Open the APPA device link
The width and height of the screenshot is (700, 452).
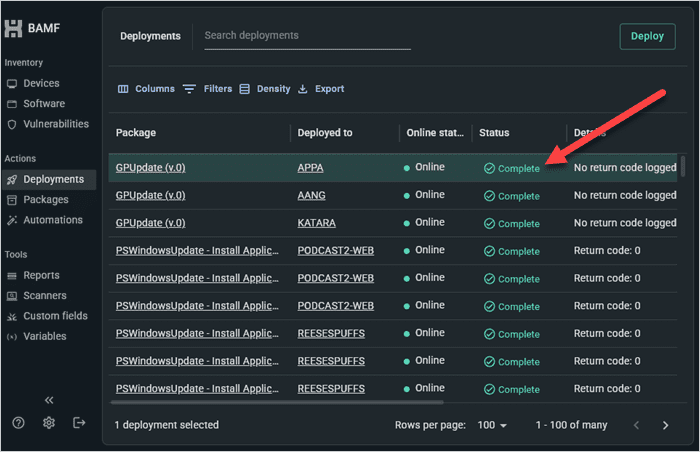(x=310, y=168)
